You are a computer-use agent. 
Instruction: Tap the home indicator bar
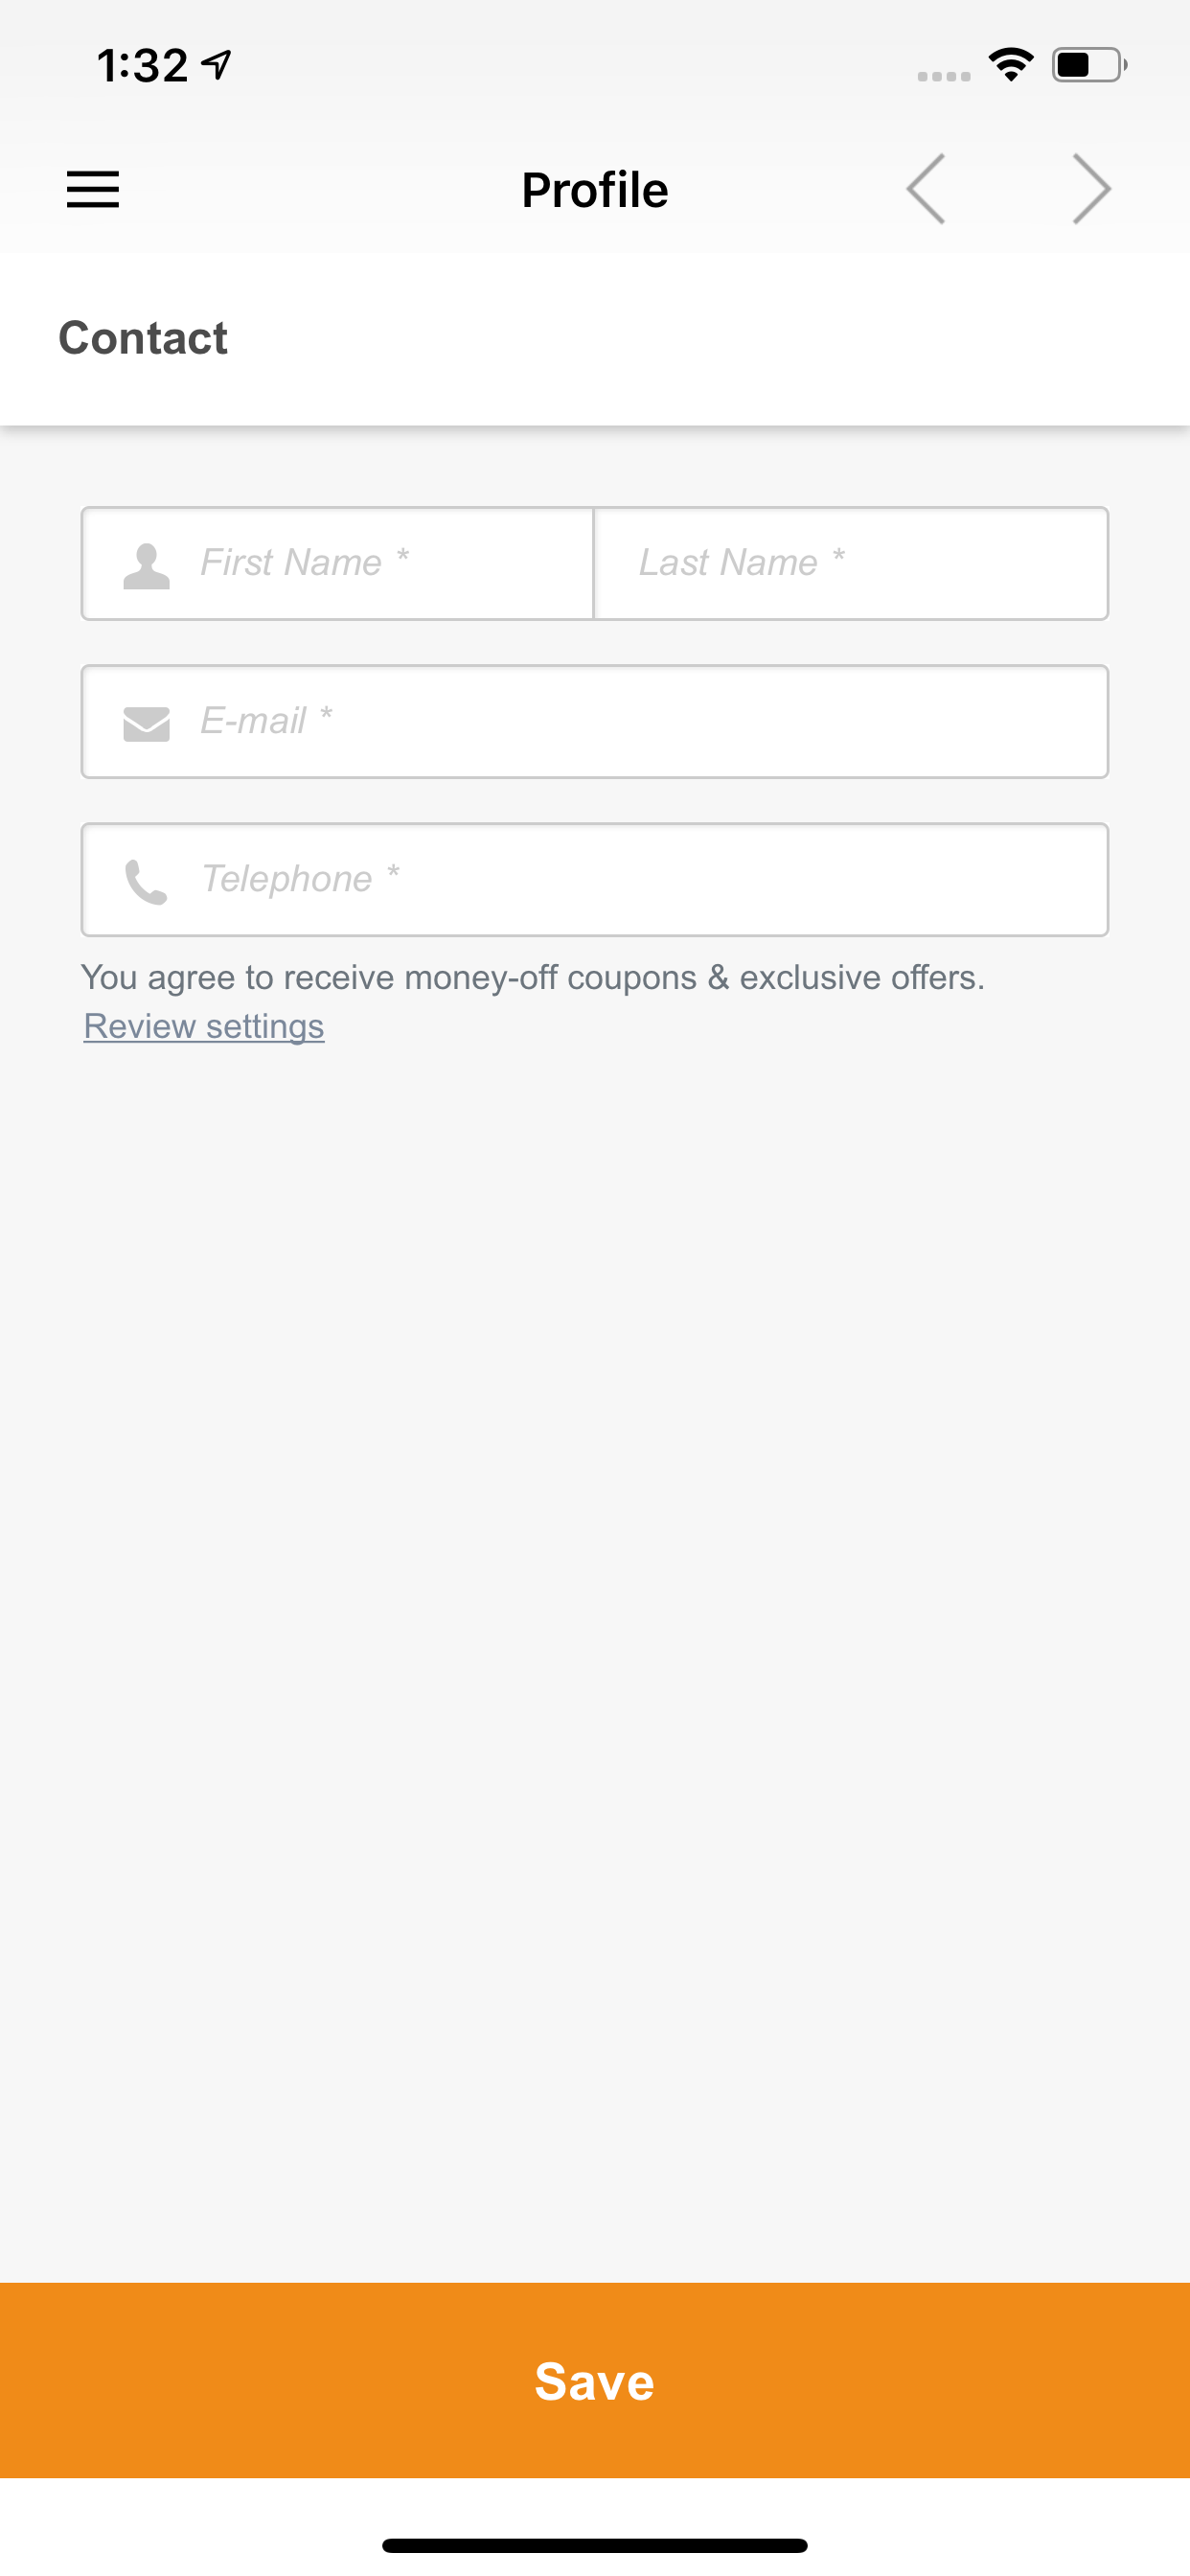click(x=595, y=2545)
